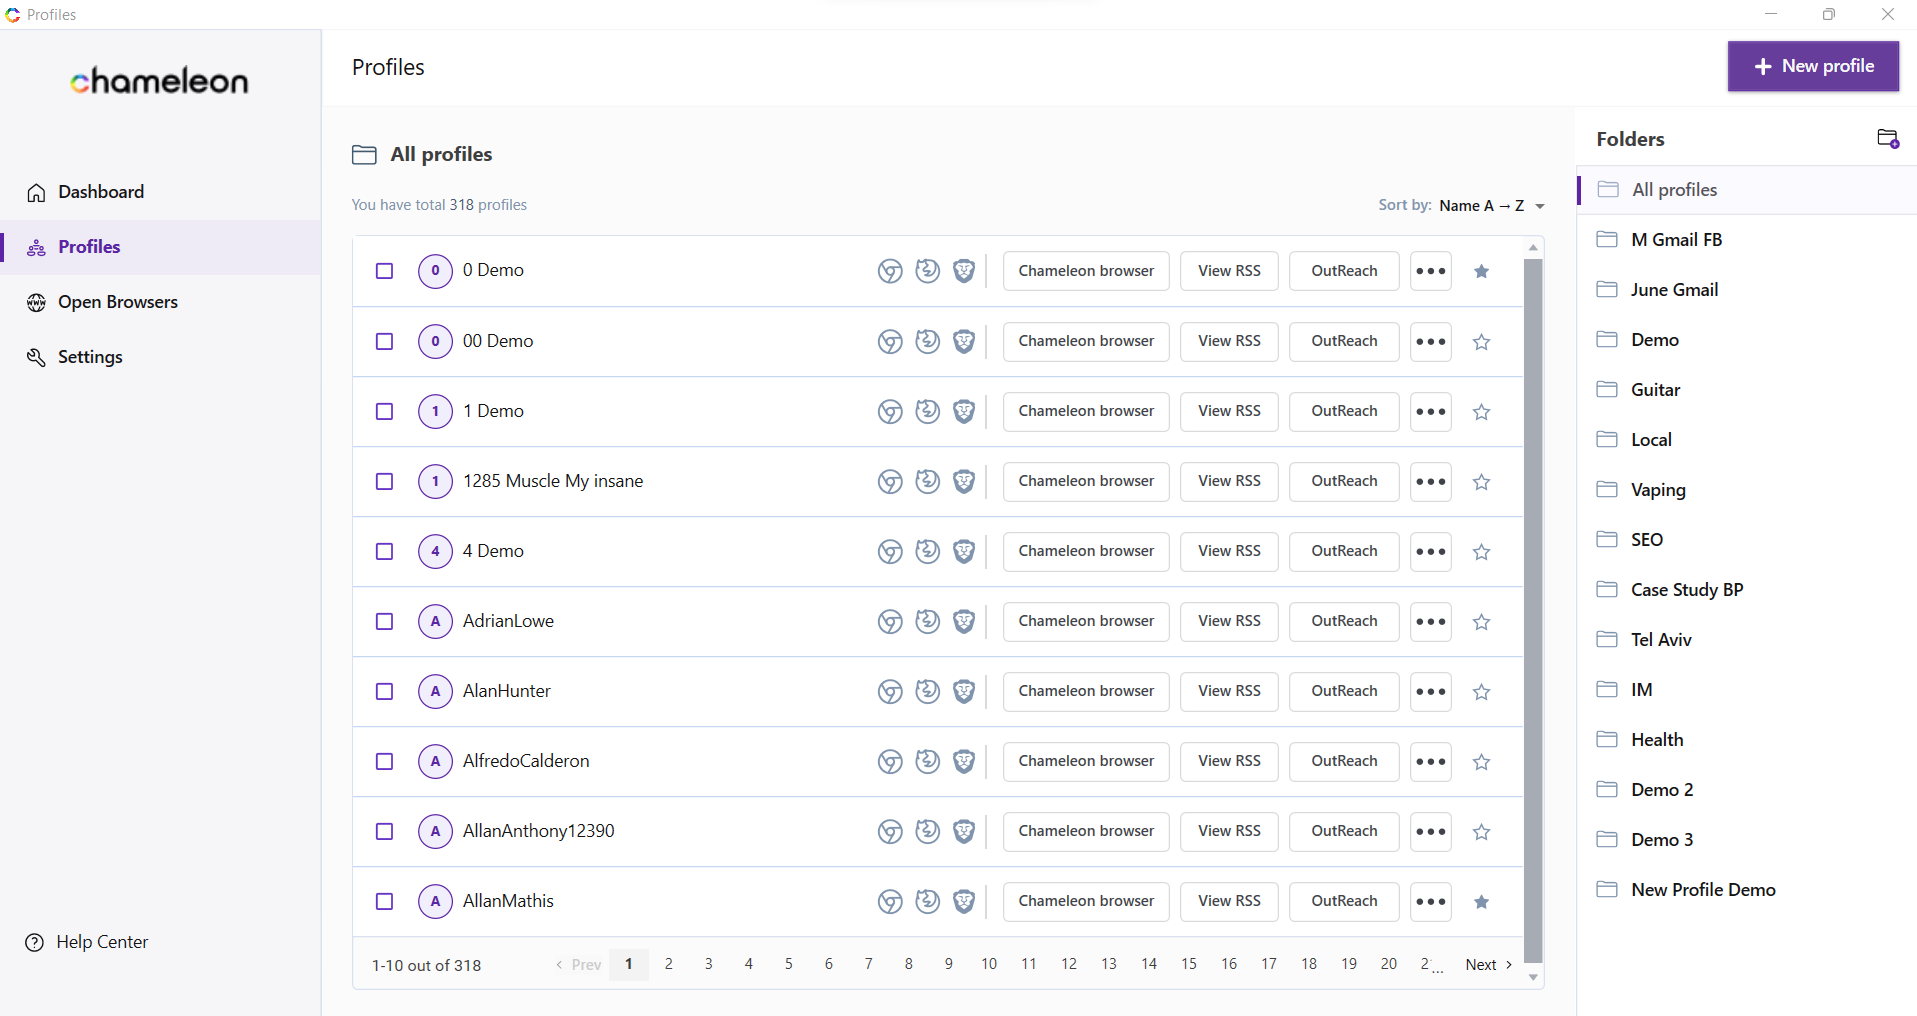This screenshot has width=1917, height=1016.
Task: Open more options for AllanMathis
Action: click(x=1431, y=901)
